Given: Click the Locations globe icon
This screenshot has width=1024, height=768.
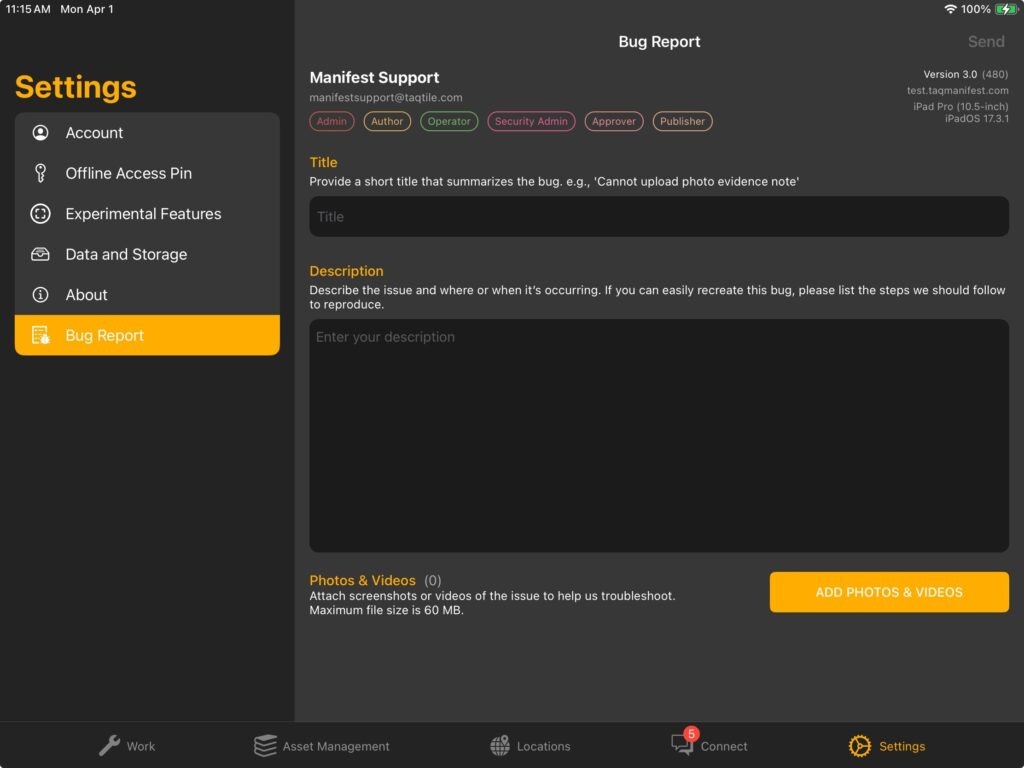Looking at the screenshot, I should pos(499,745).
